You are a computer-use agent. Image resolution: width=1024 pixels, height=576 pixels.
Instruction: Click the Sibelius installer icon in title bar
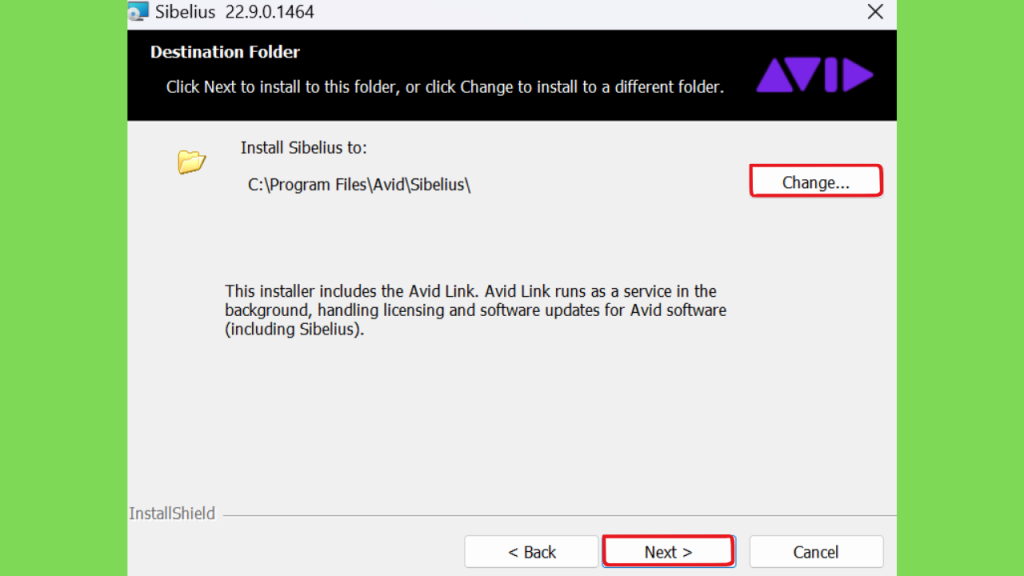coord(138,11)
